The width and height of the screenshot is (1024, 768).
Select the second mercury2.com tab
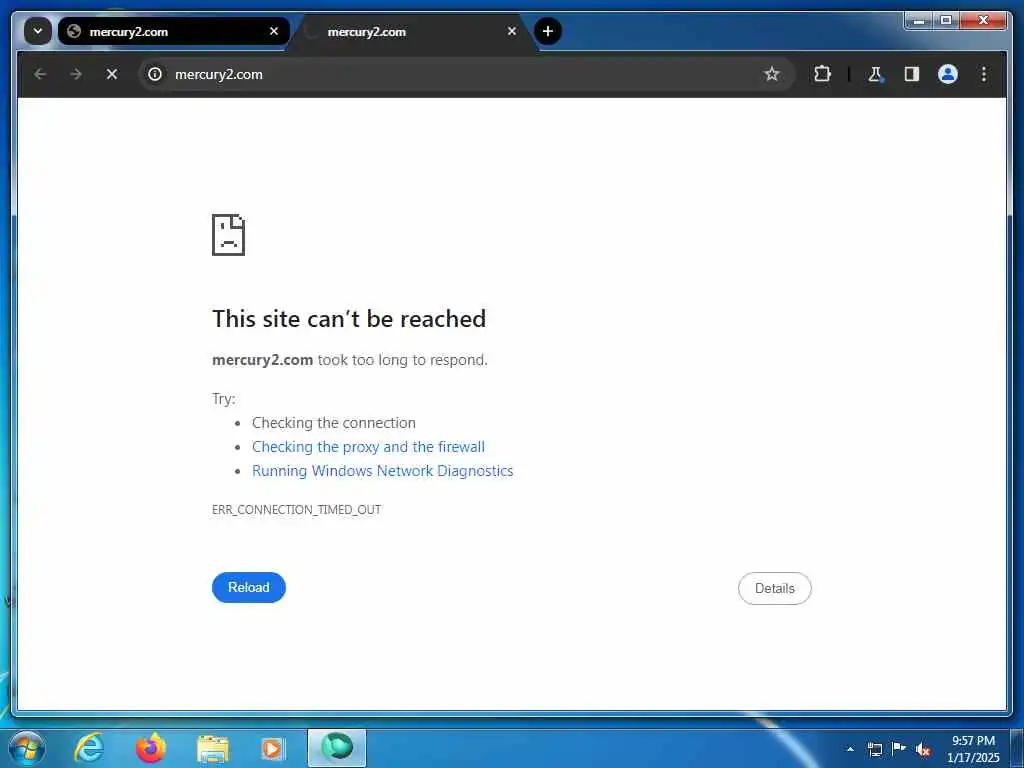click(413, 31)
